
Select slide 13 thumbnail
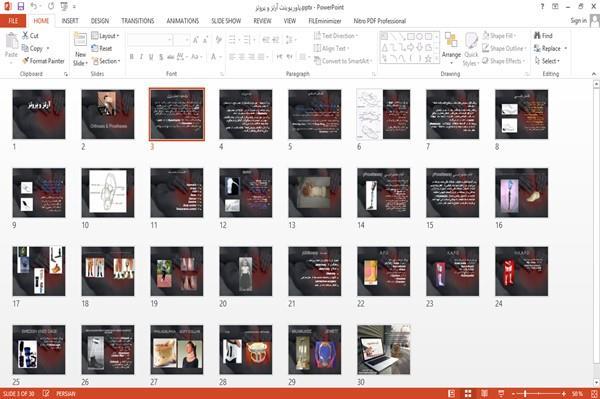[x=315, y=193]
